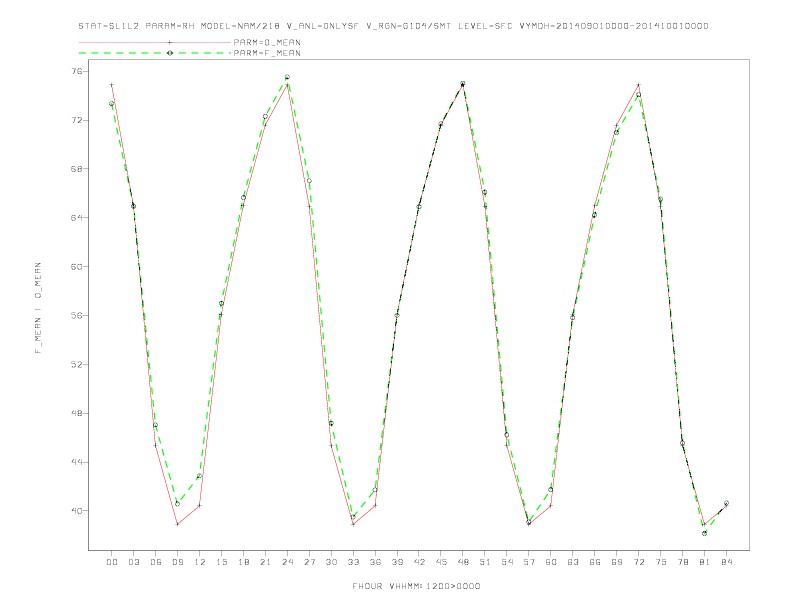Viewport: 792px width, 612px height.
Task: Click the F_MEAN circle data point at hour 12
Action: click(199, 476)
